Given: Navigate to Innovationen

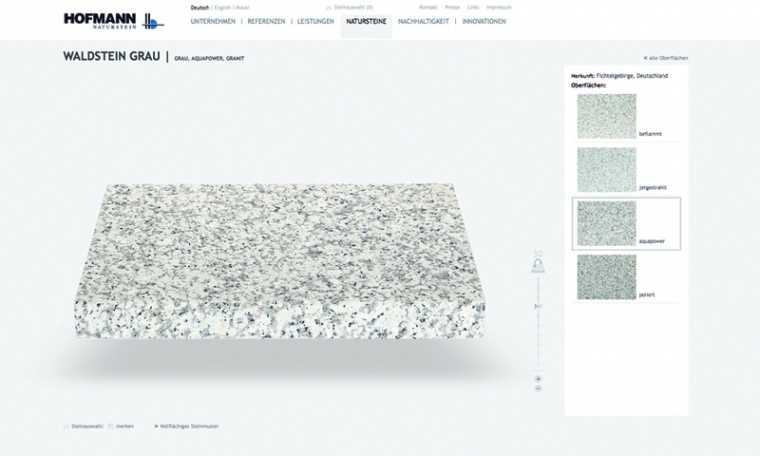Looking at the screenshot, I should 484,21.
